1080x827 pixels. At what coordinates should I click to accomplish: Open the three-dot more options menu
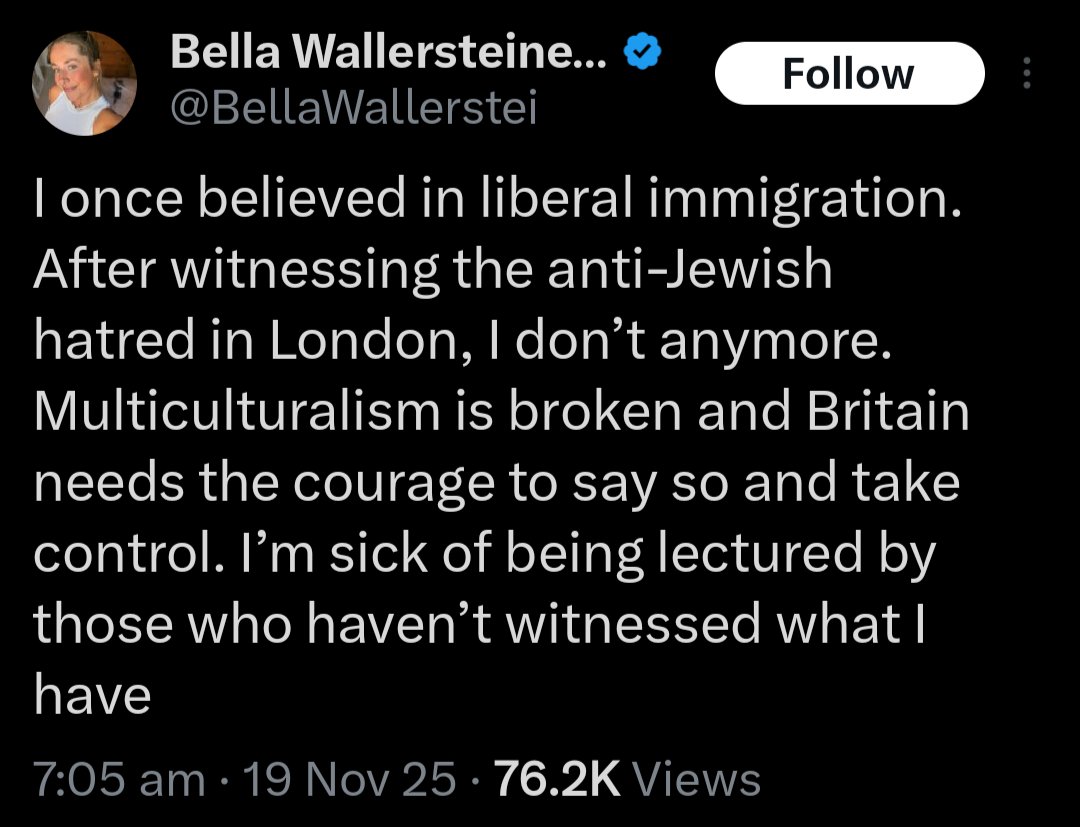pyautogui.click(x=1026, y=73)
